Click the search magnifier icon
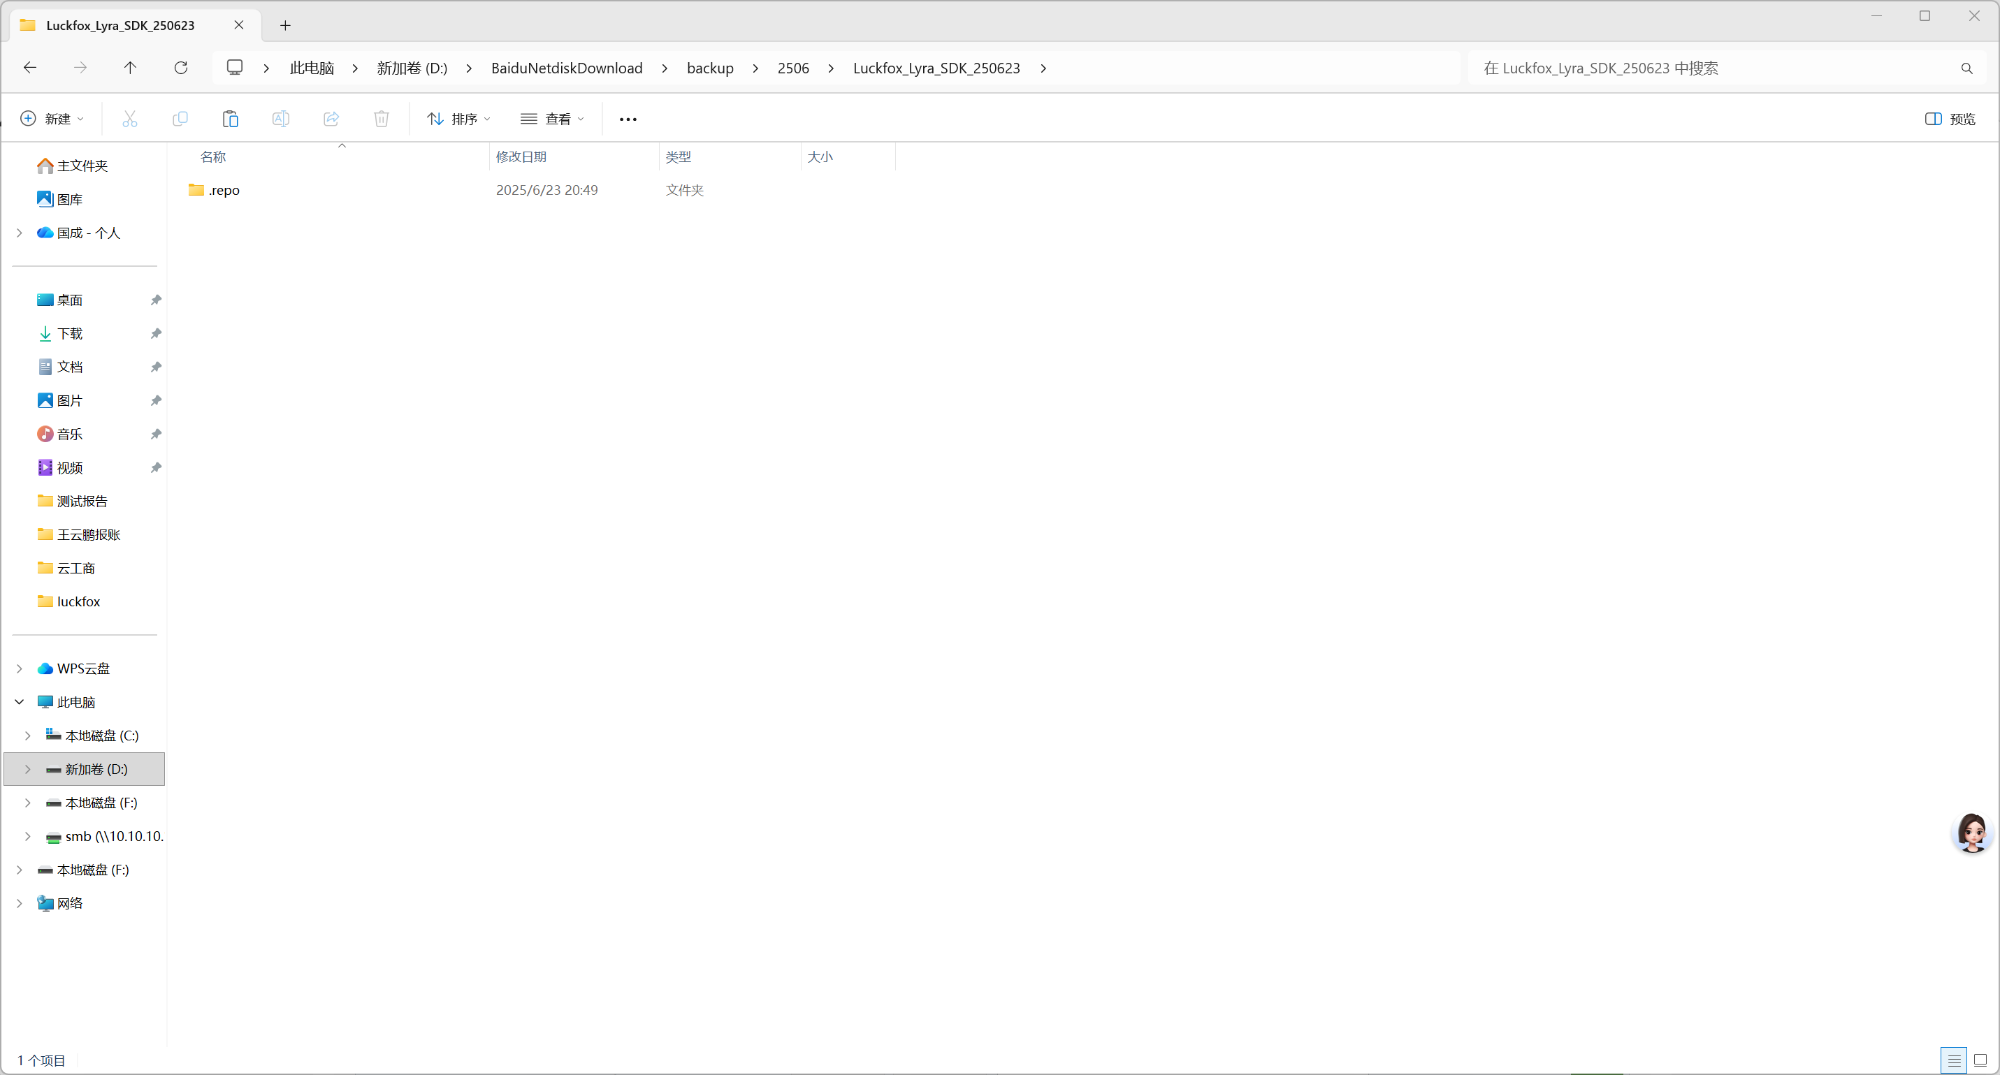This screenshot has height=1075, width=2000. pyautogui.click(x=1967, y=68)
